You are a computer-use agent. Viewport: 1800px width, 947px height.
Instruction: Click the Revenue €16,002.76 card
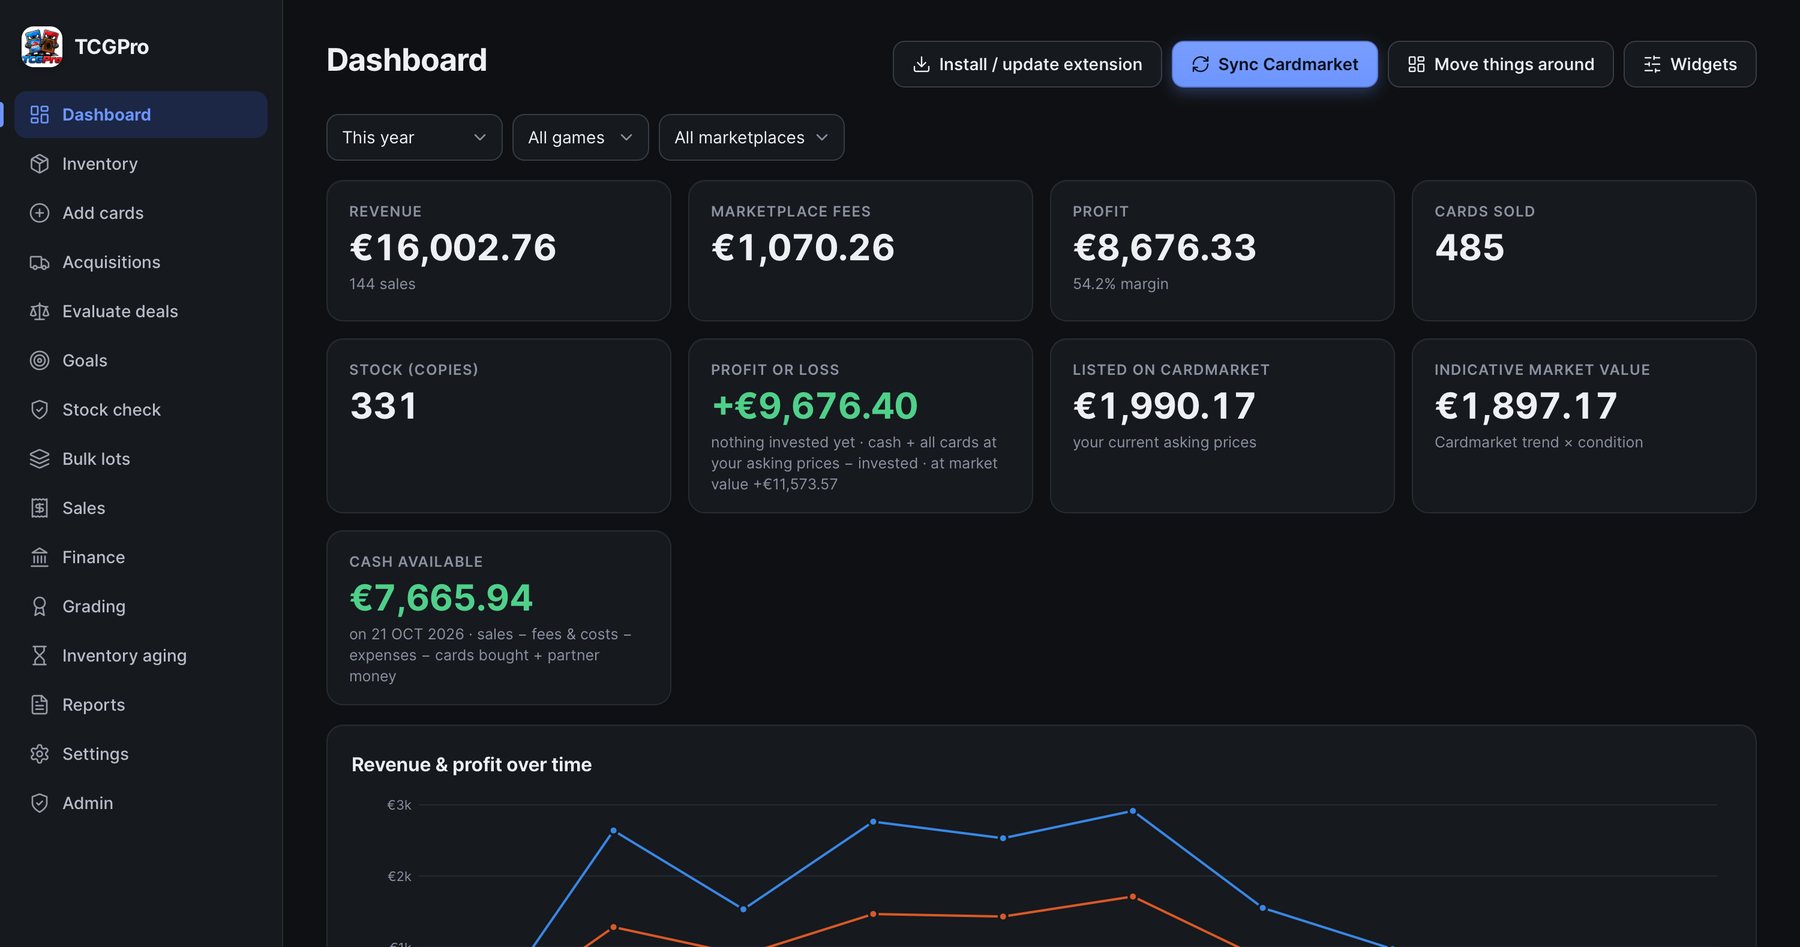tap(498, 250)
